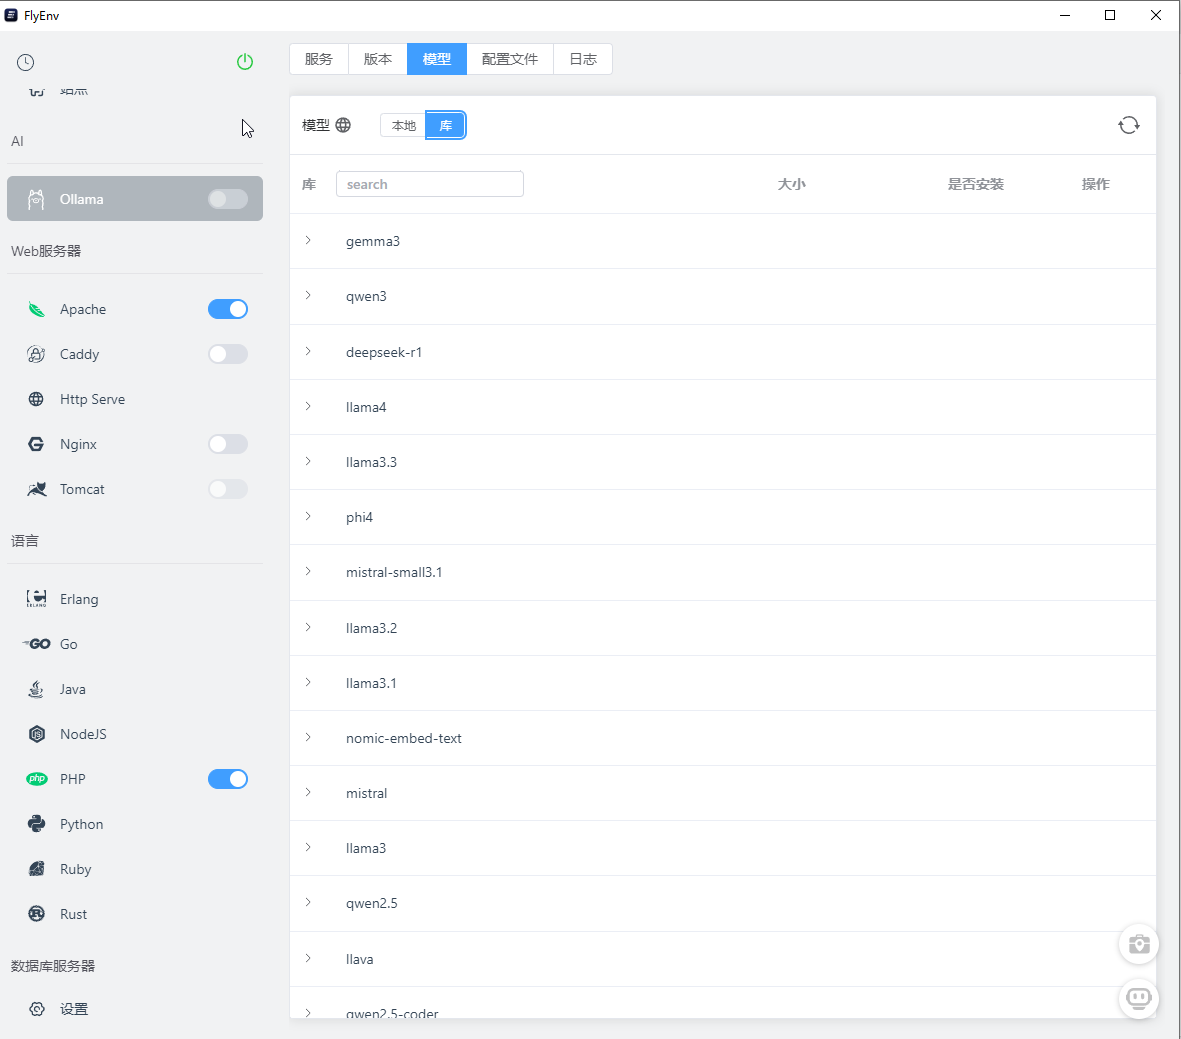Click the Ruby gem icon
1181x1039 pixels.
click(36, 869)
